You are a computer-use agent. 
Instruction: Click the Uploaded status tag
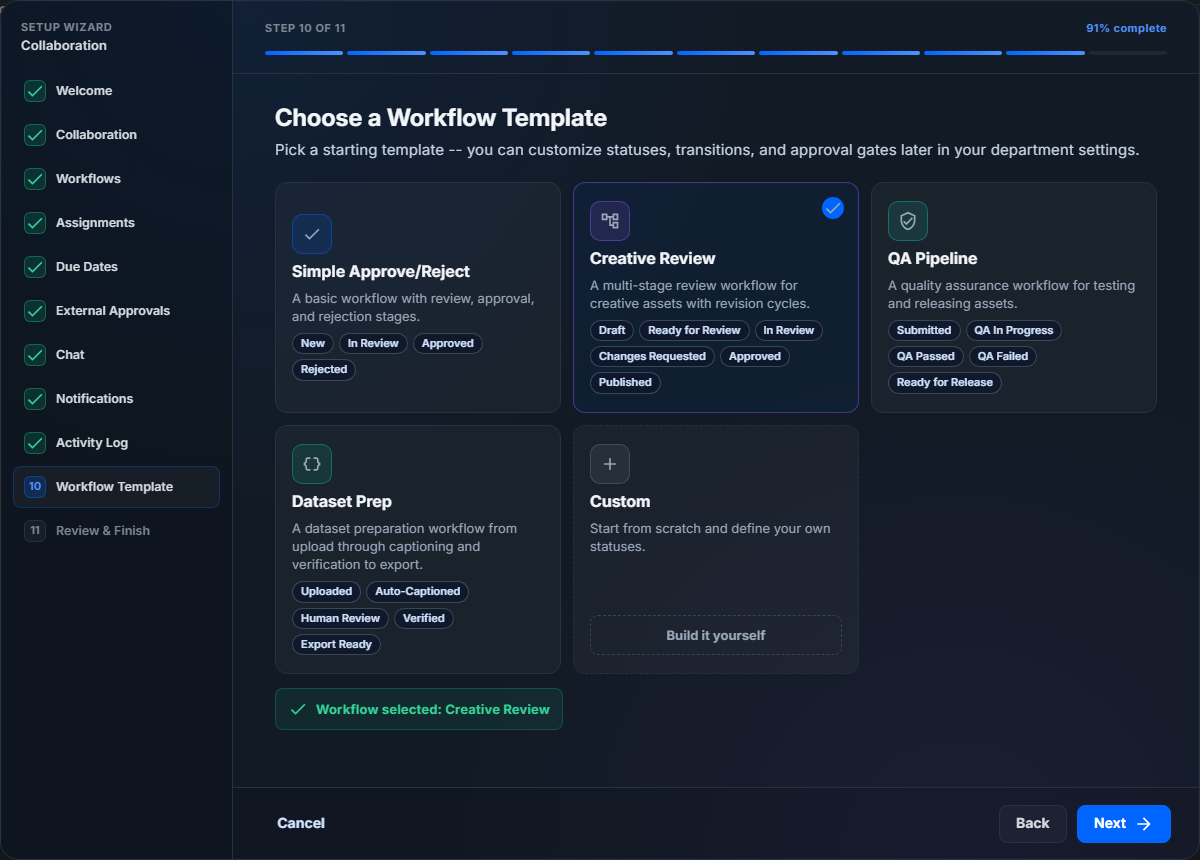[x=326, y=591]
